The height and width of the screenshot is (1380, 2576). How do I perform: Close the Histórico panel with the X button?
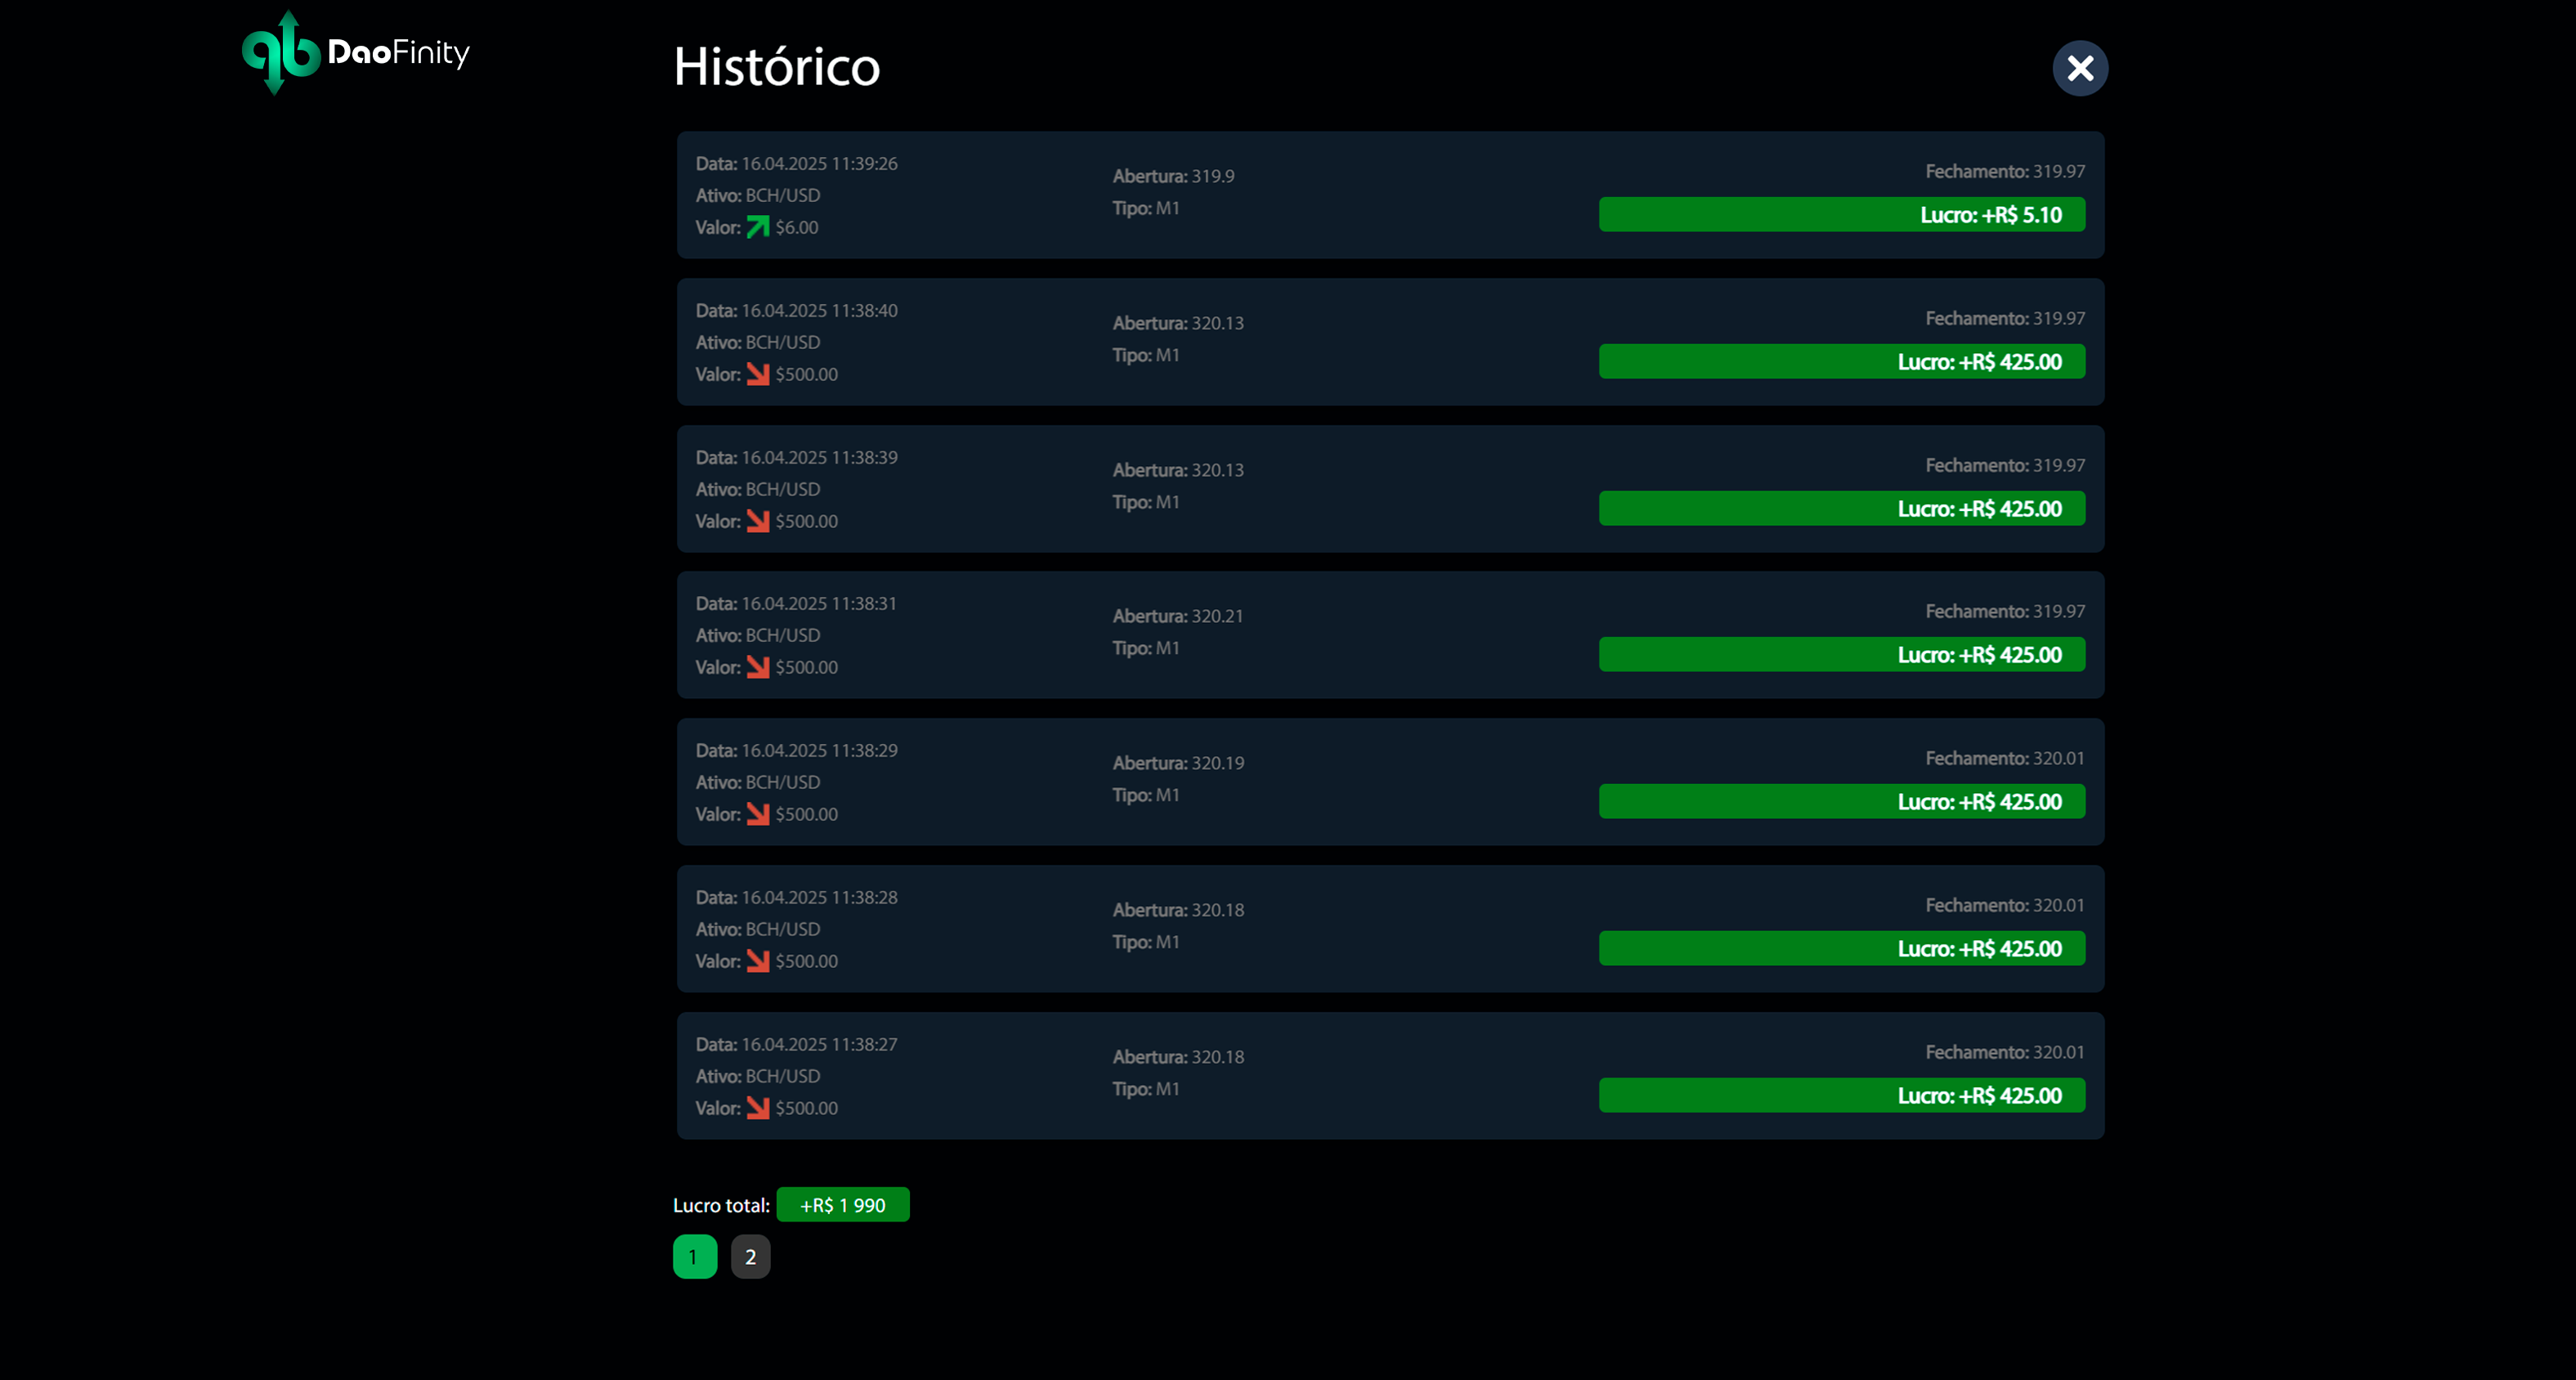[2080, 68]
